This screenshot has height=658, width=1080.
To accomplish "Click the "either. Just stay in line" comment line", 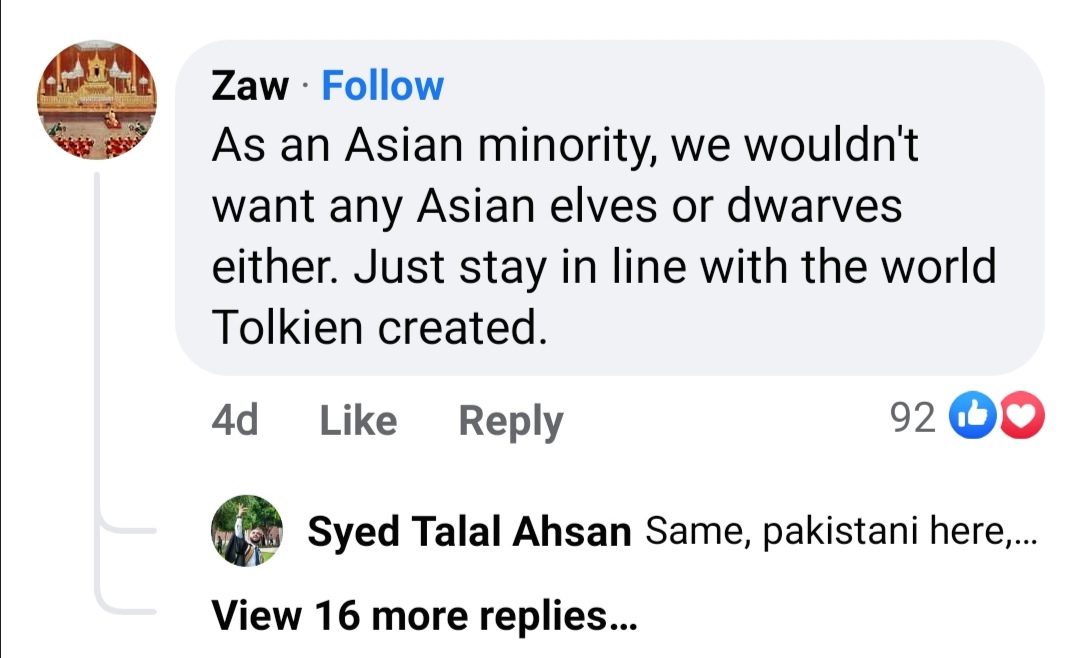I will pyautogui.click(x=603, y=268).
